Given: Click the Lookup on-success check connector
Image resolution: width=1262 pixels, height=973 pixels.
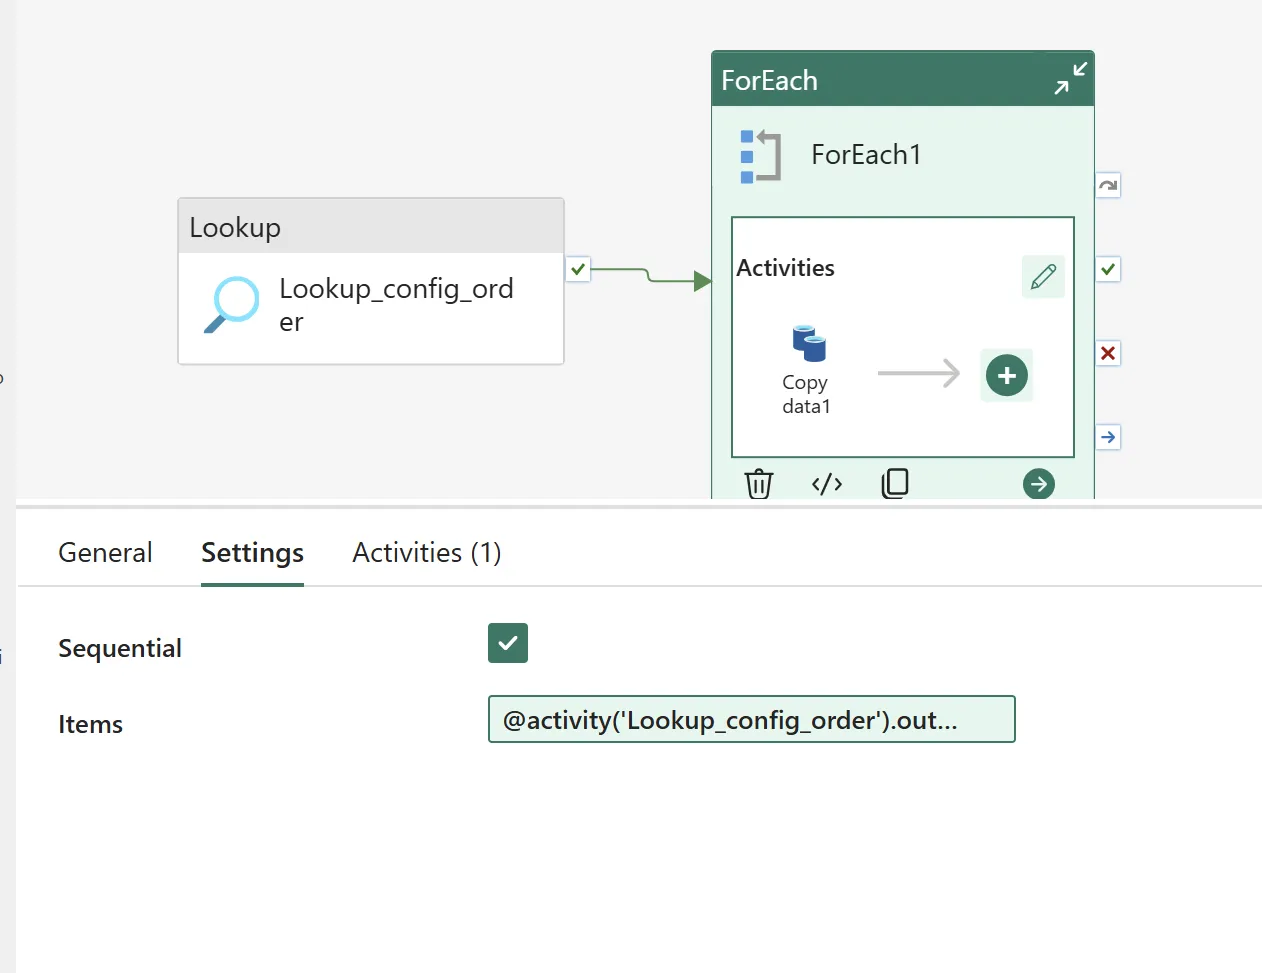Looking at the screenshot, I should (578, 269).
